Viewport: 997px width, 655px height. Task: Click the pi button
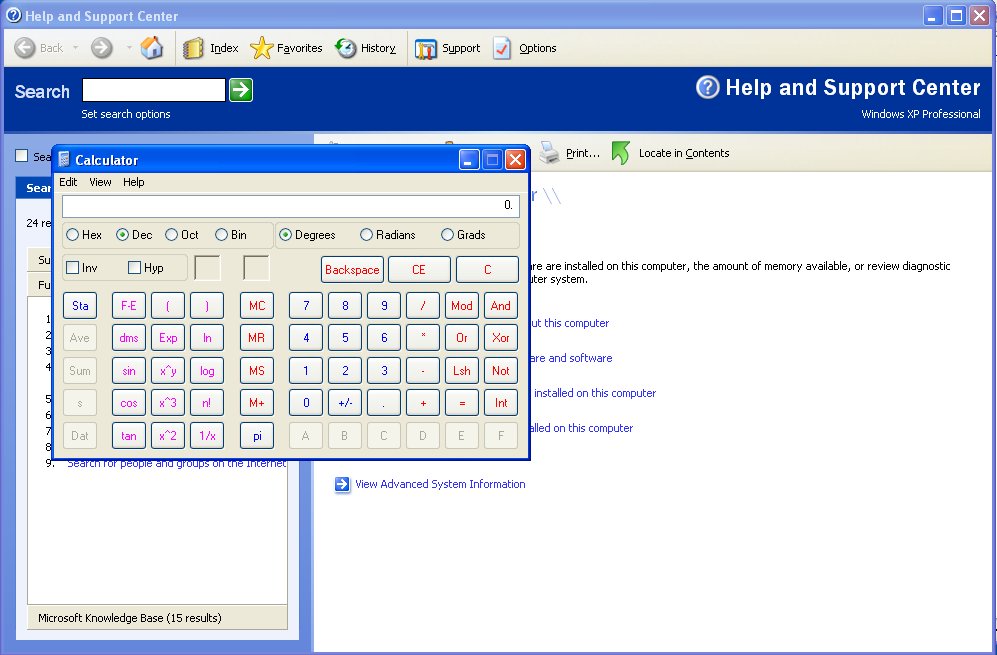pos(257,436)
